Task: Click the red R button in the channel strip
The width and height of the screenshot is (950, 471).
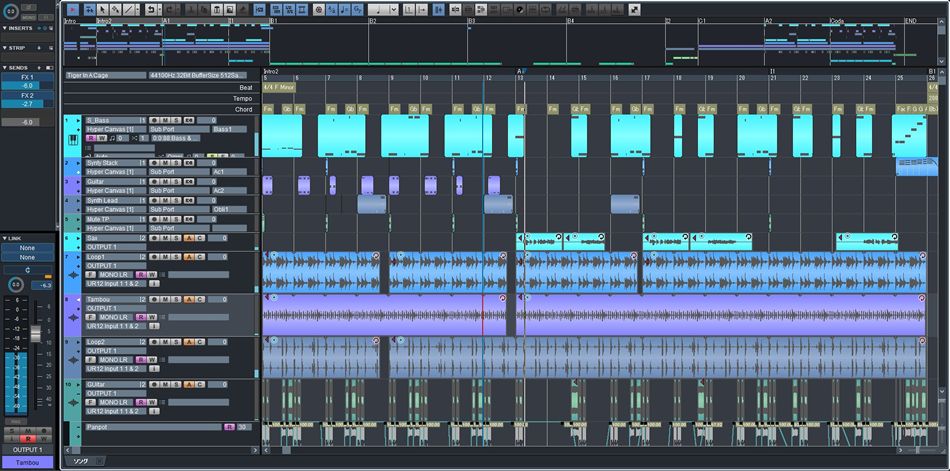Action: (x=27, y=438)
